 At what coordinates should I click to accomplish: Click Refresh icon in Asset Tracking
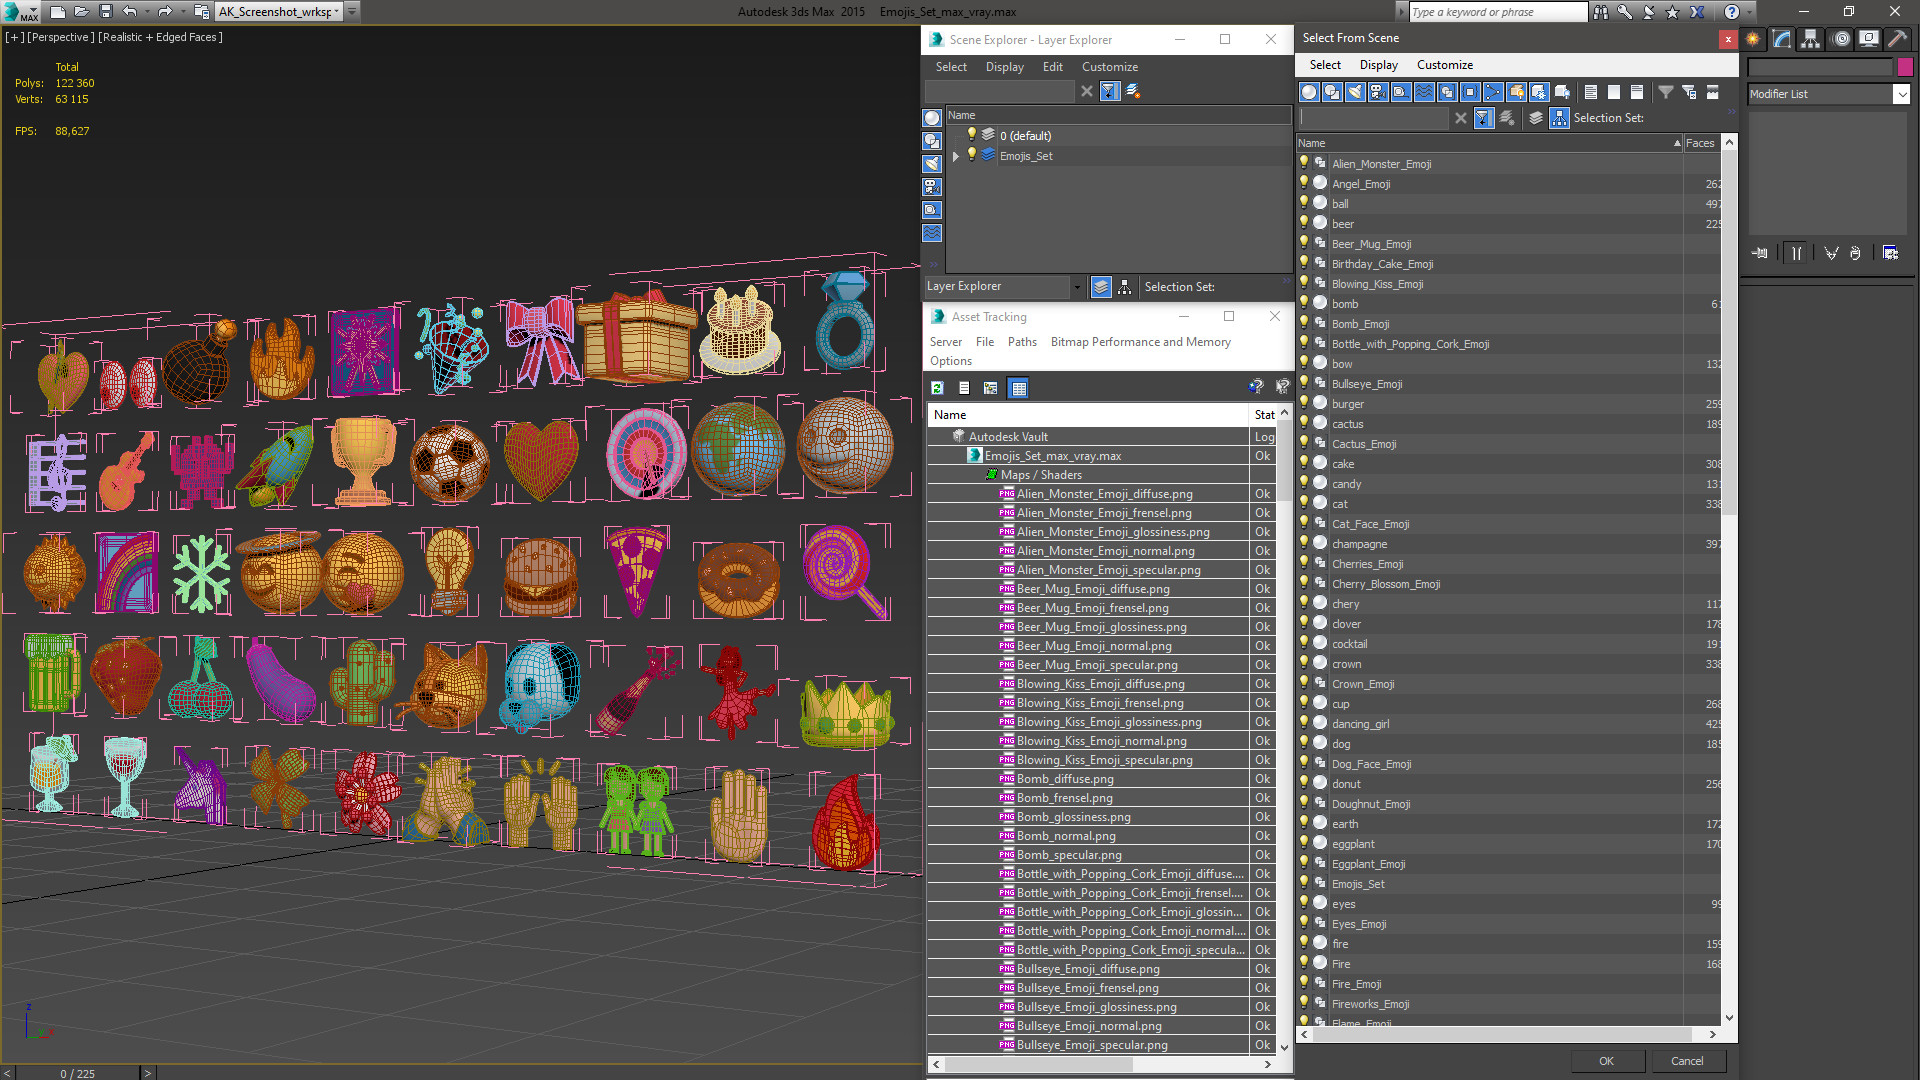pyautogui.click(x=937, y=388)
